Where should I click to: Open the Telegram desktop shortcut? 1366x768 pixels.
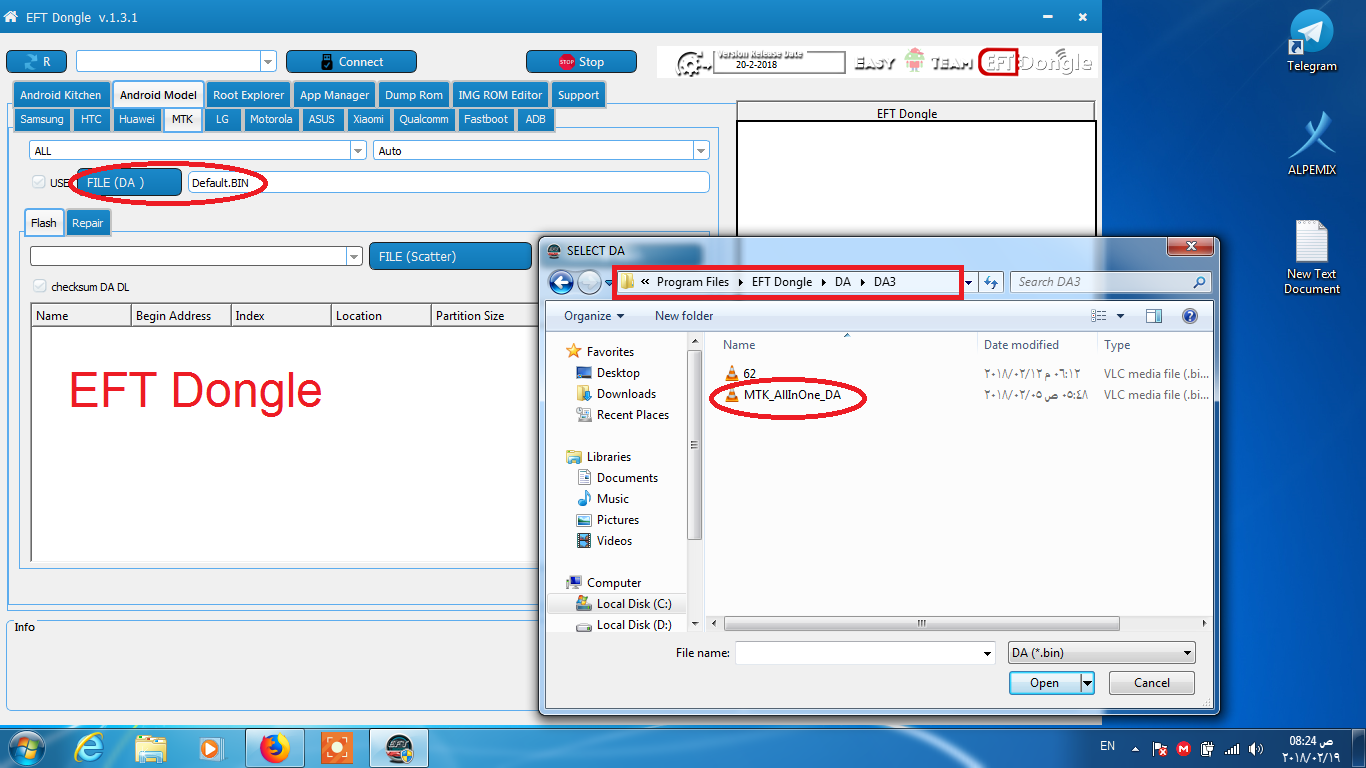[1311, 42]
